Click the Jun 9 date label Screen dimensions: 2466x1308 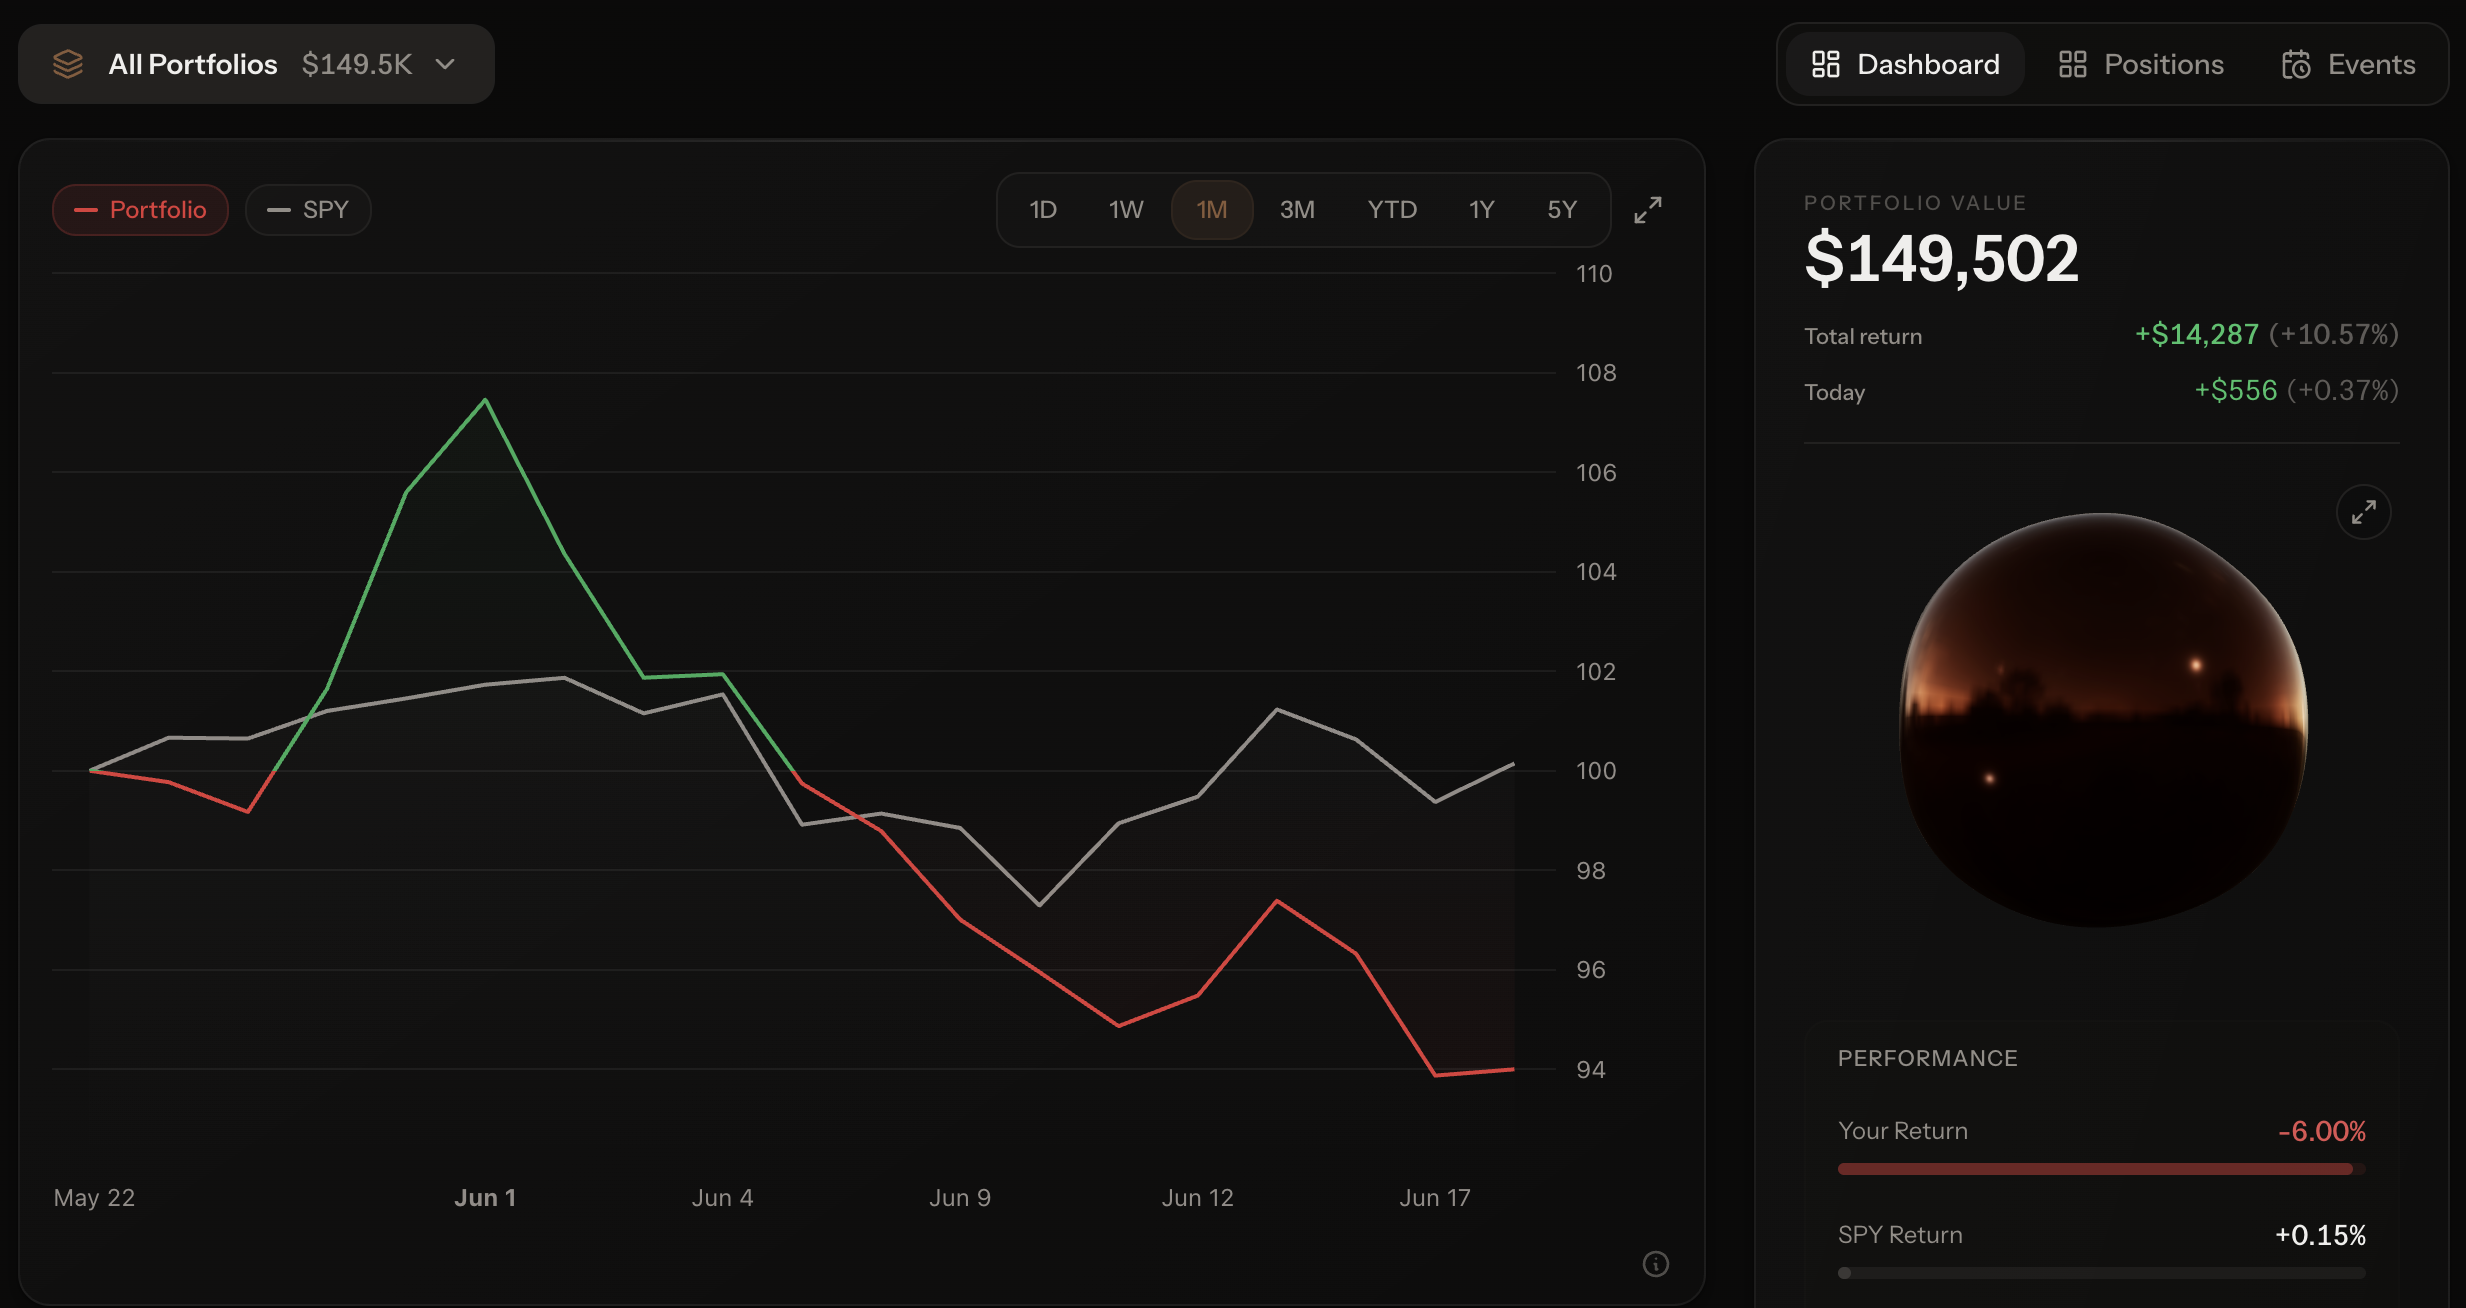960,1197
